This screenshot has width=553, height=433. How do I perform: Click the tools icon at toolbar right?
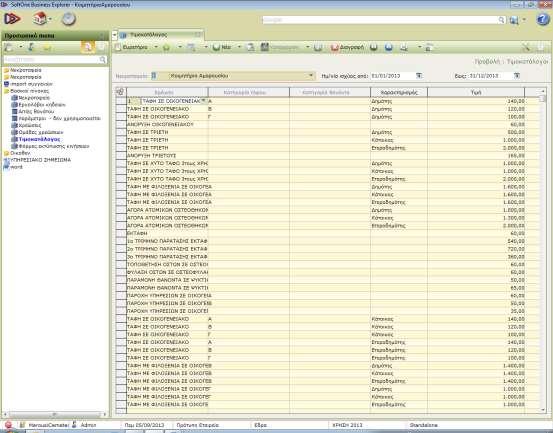click(526, 47)
